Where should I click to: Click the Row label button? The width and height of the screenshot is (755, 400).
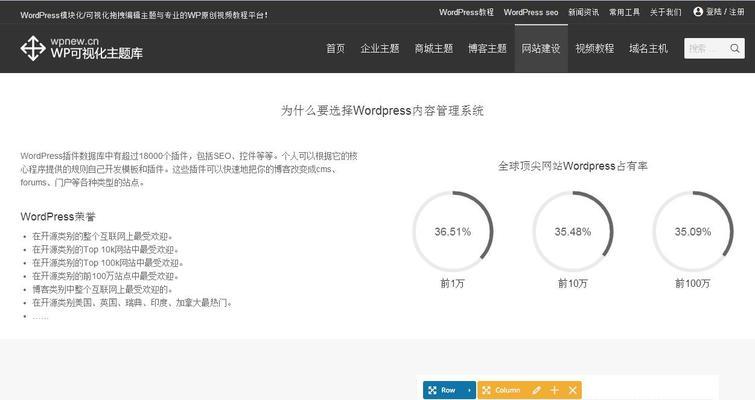[x=448, y=390]
